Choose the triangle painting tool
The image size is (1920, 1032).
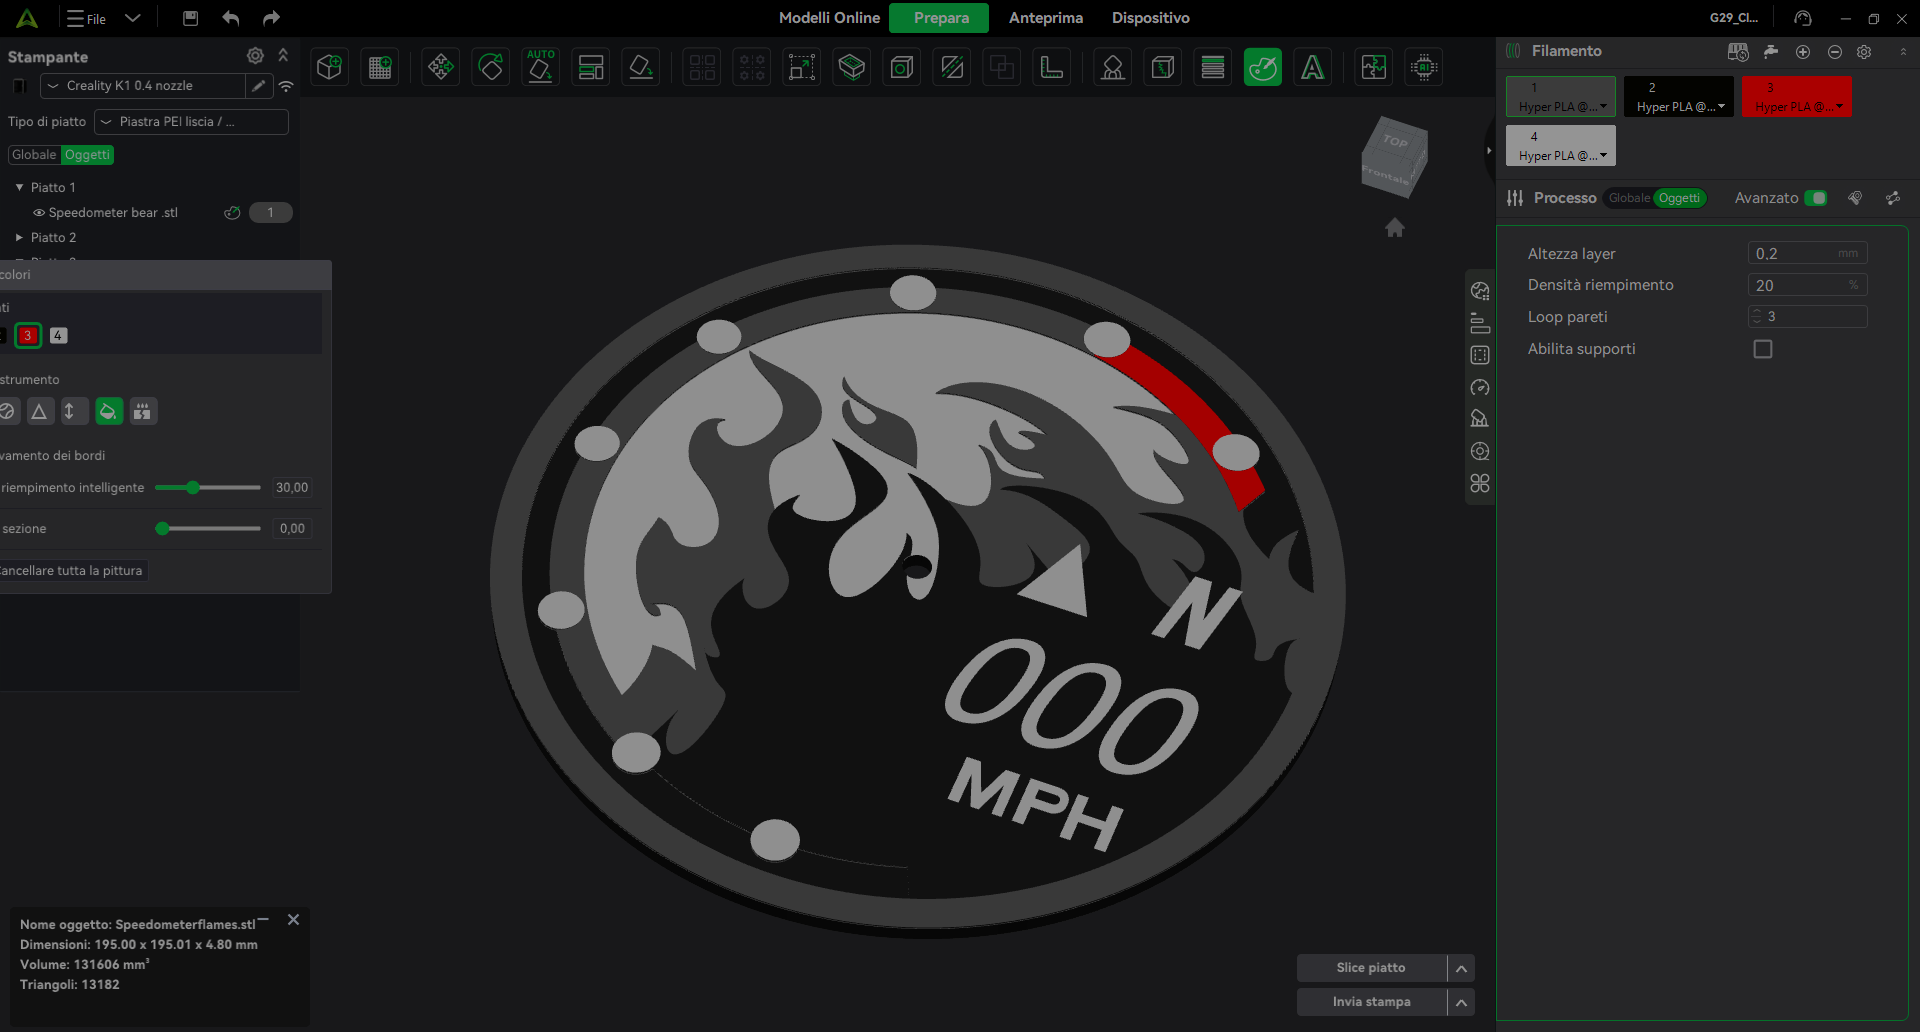pyautogui.click(x=39, y=411)
